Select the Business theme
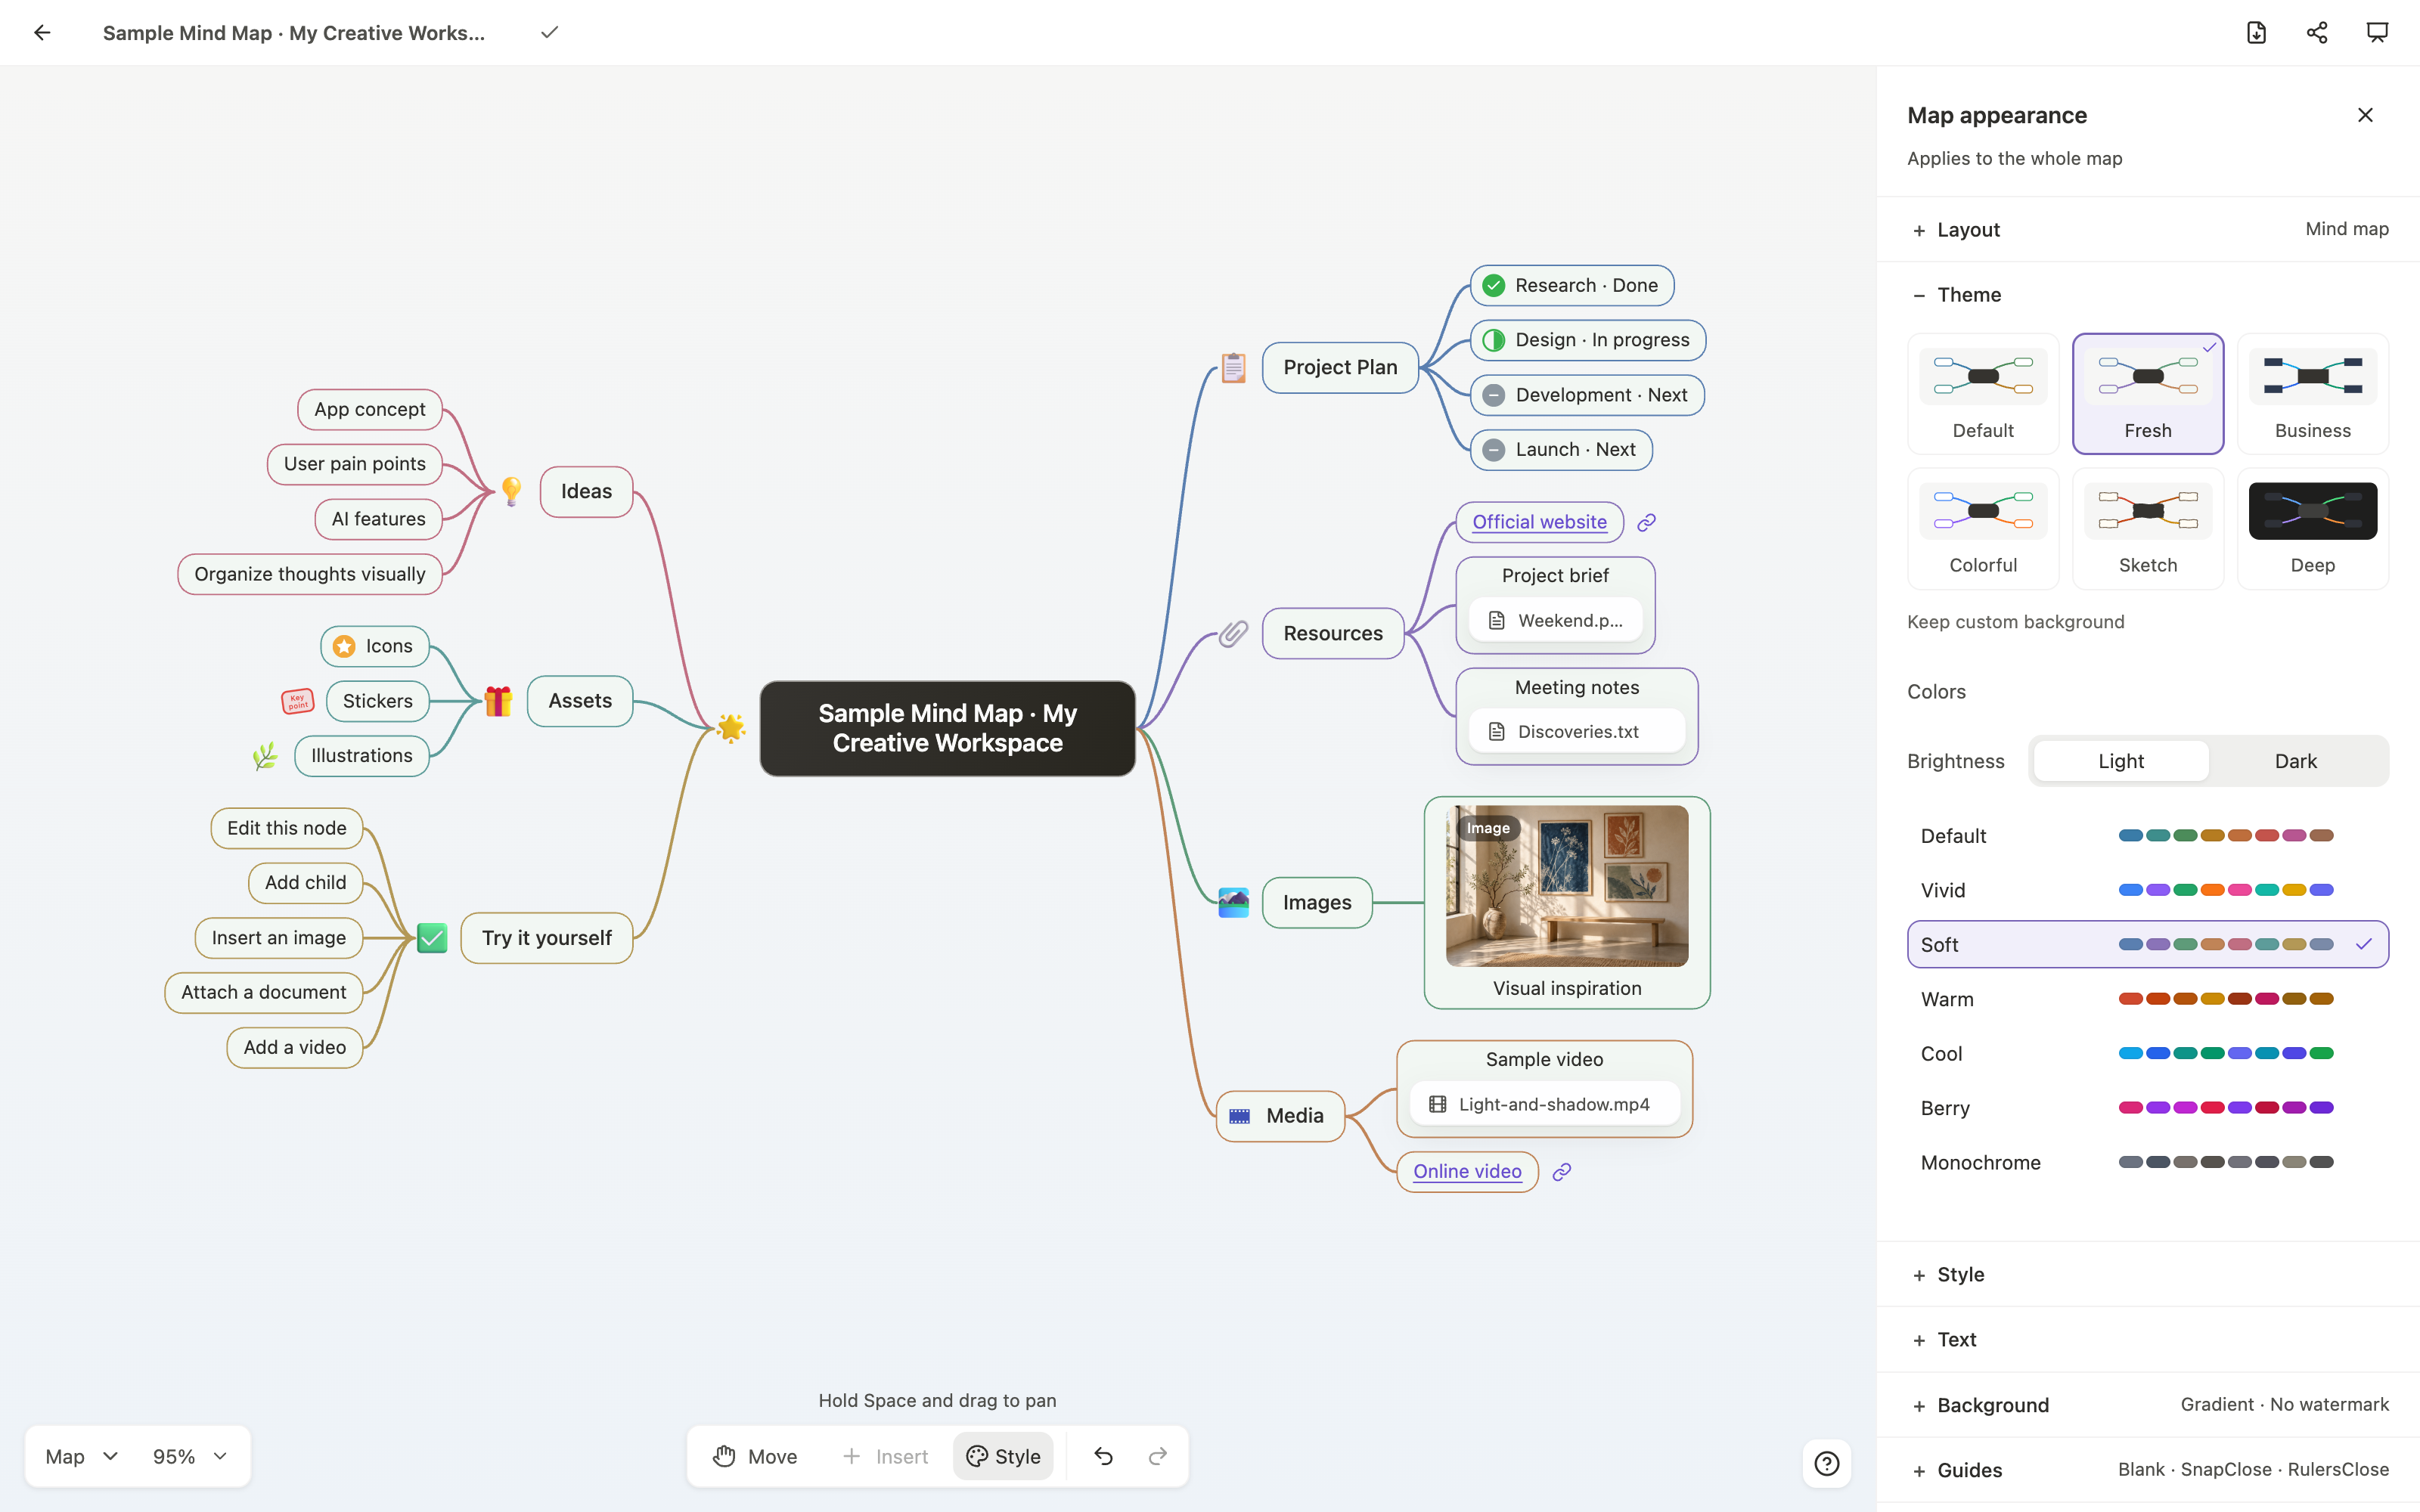 click(2312, 393)
